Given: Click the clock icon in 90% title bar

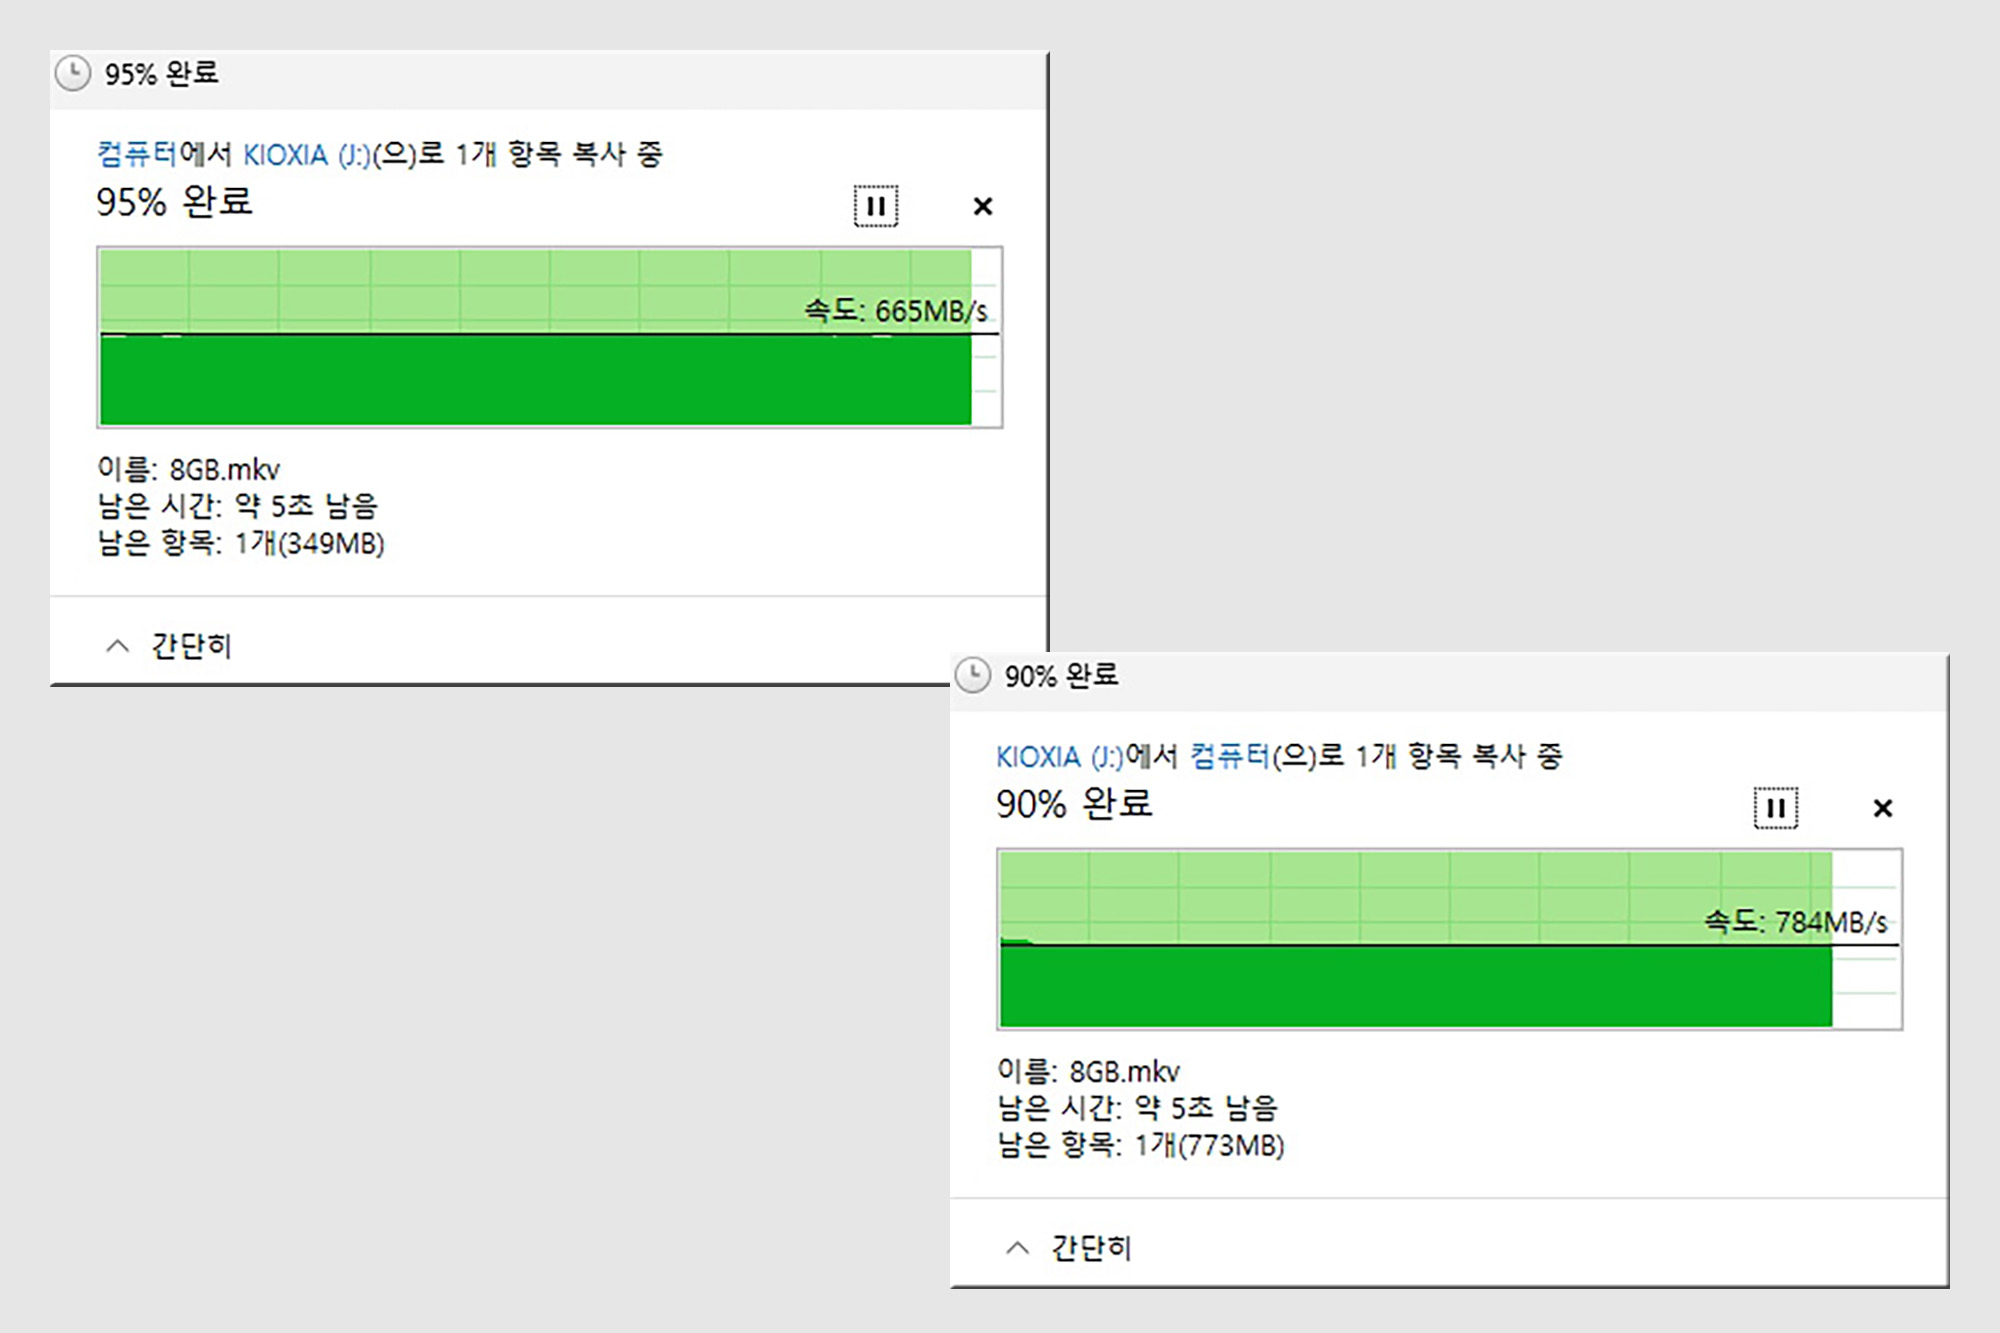Looking at the screenshot, I should click(x=973, y=675).
